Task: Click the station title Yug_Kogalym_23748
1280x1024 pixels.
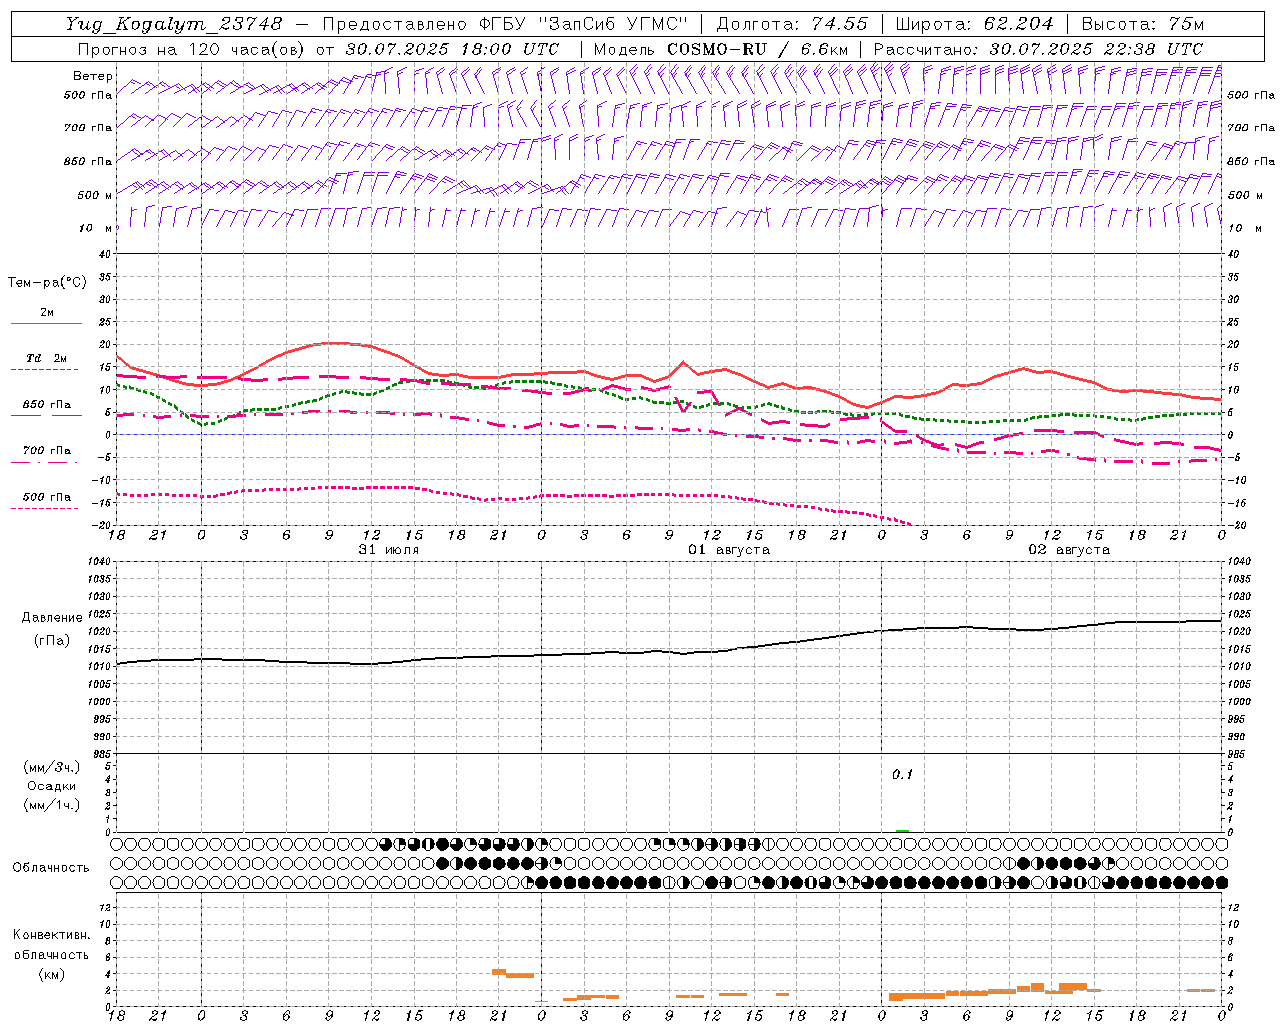Action: coord(174,24)
